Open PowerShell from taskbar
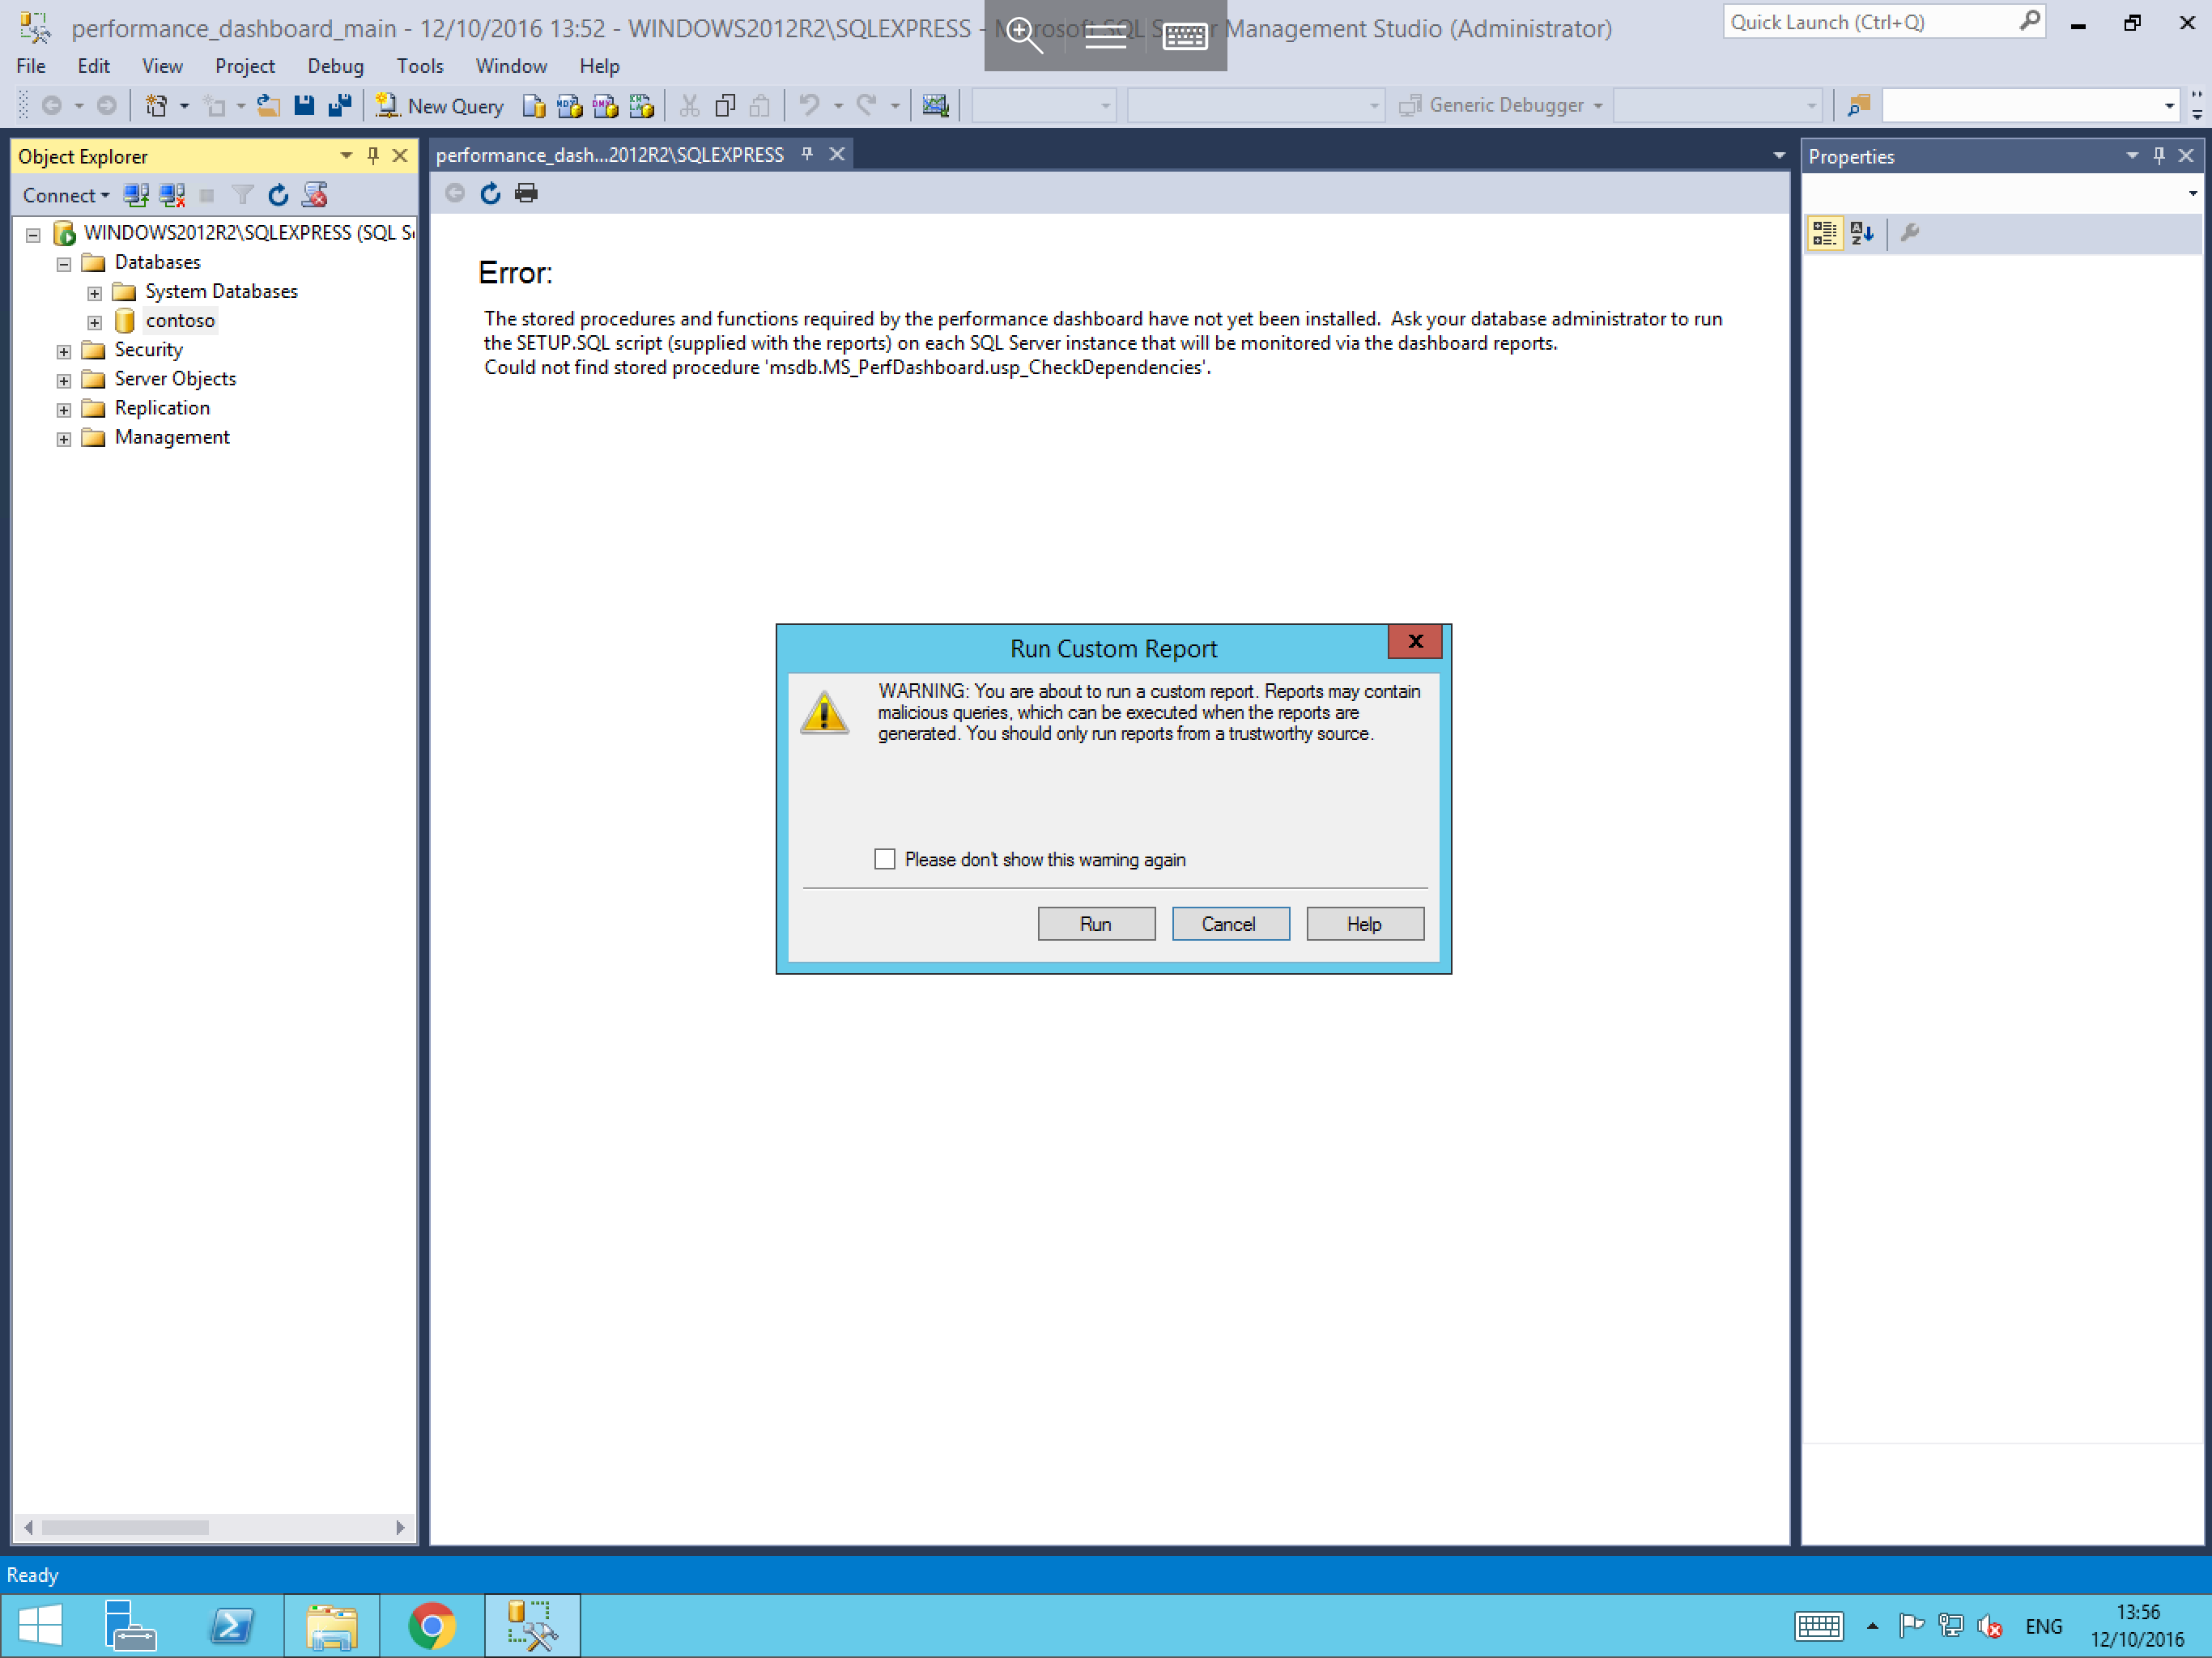The image size is (2212, 1658). 232,1625
